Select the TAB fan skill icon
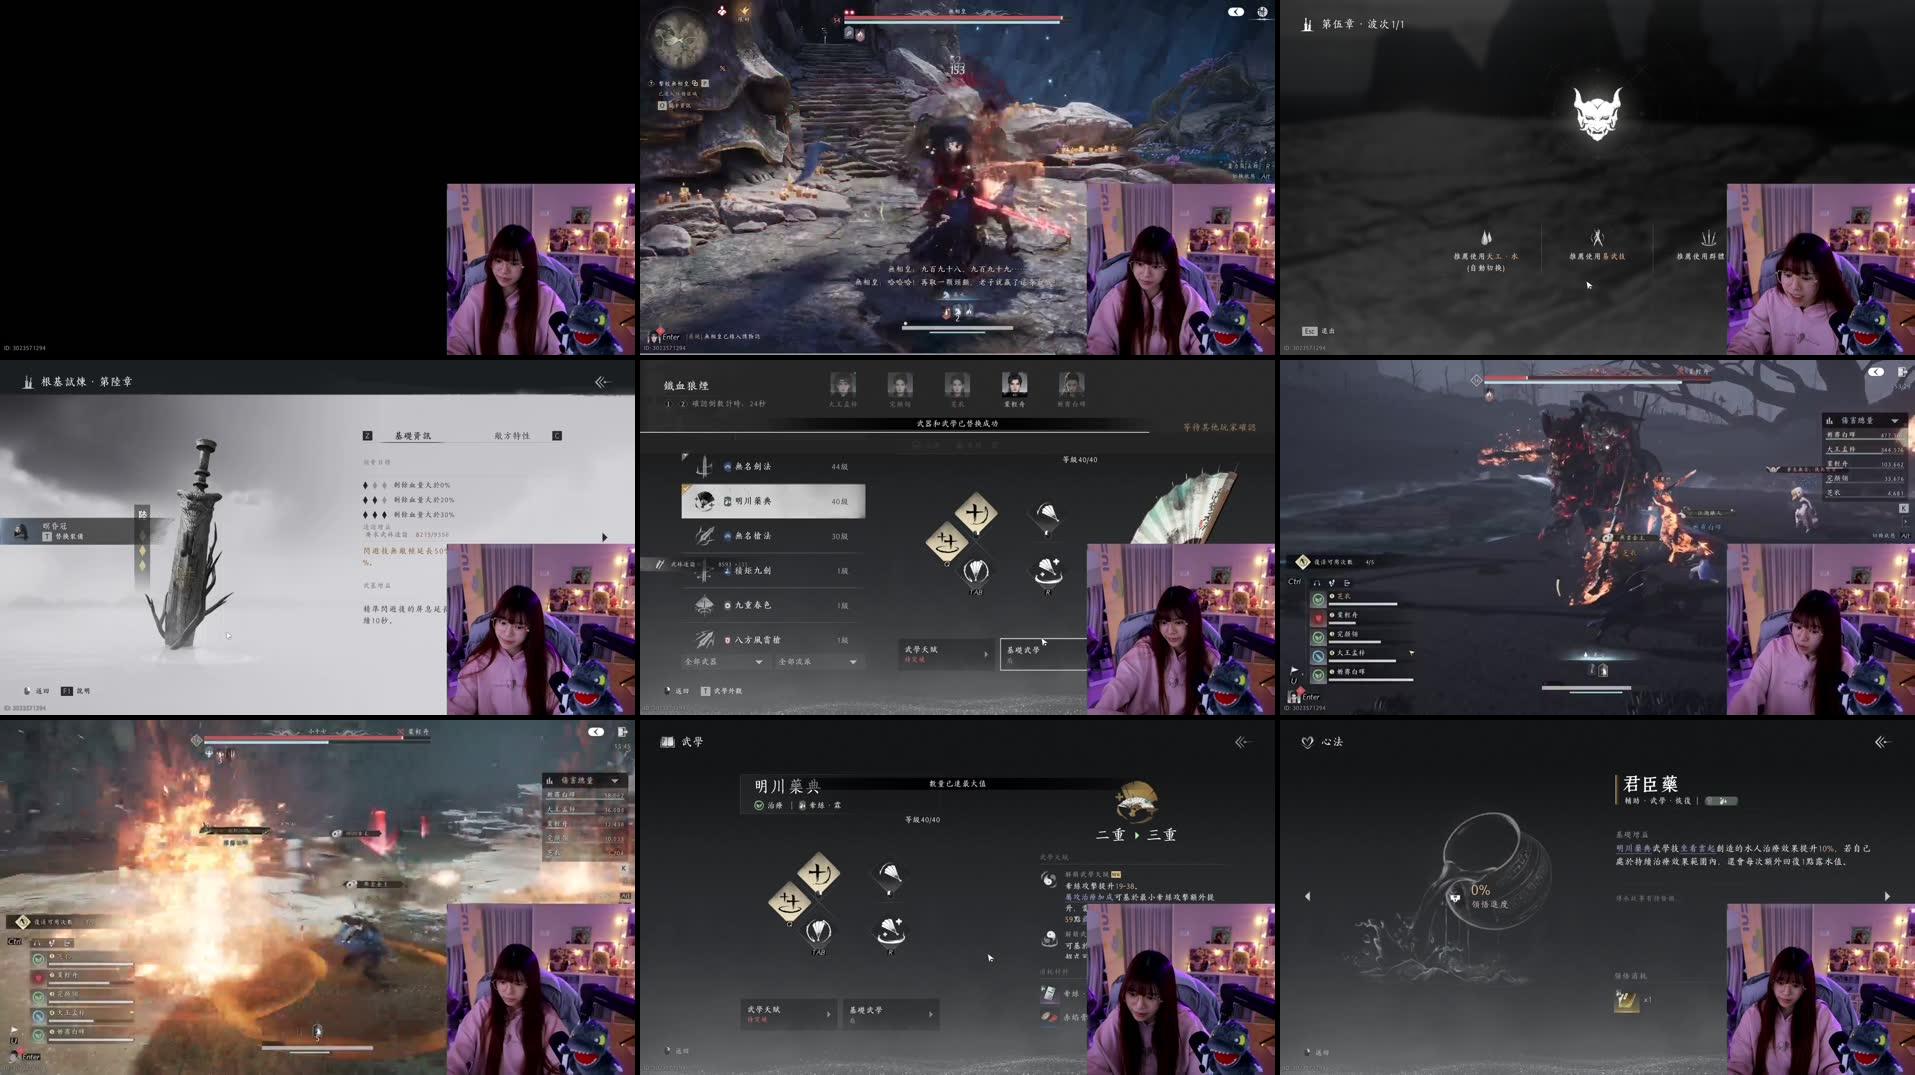Viewport: 1915px width, 1075px height. (x=818, y=931)
